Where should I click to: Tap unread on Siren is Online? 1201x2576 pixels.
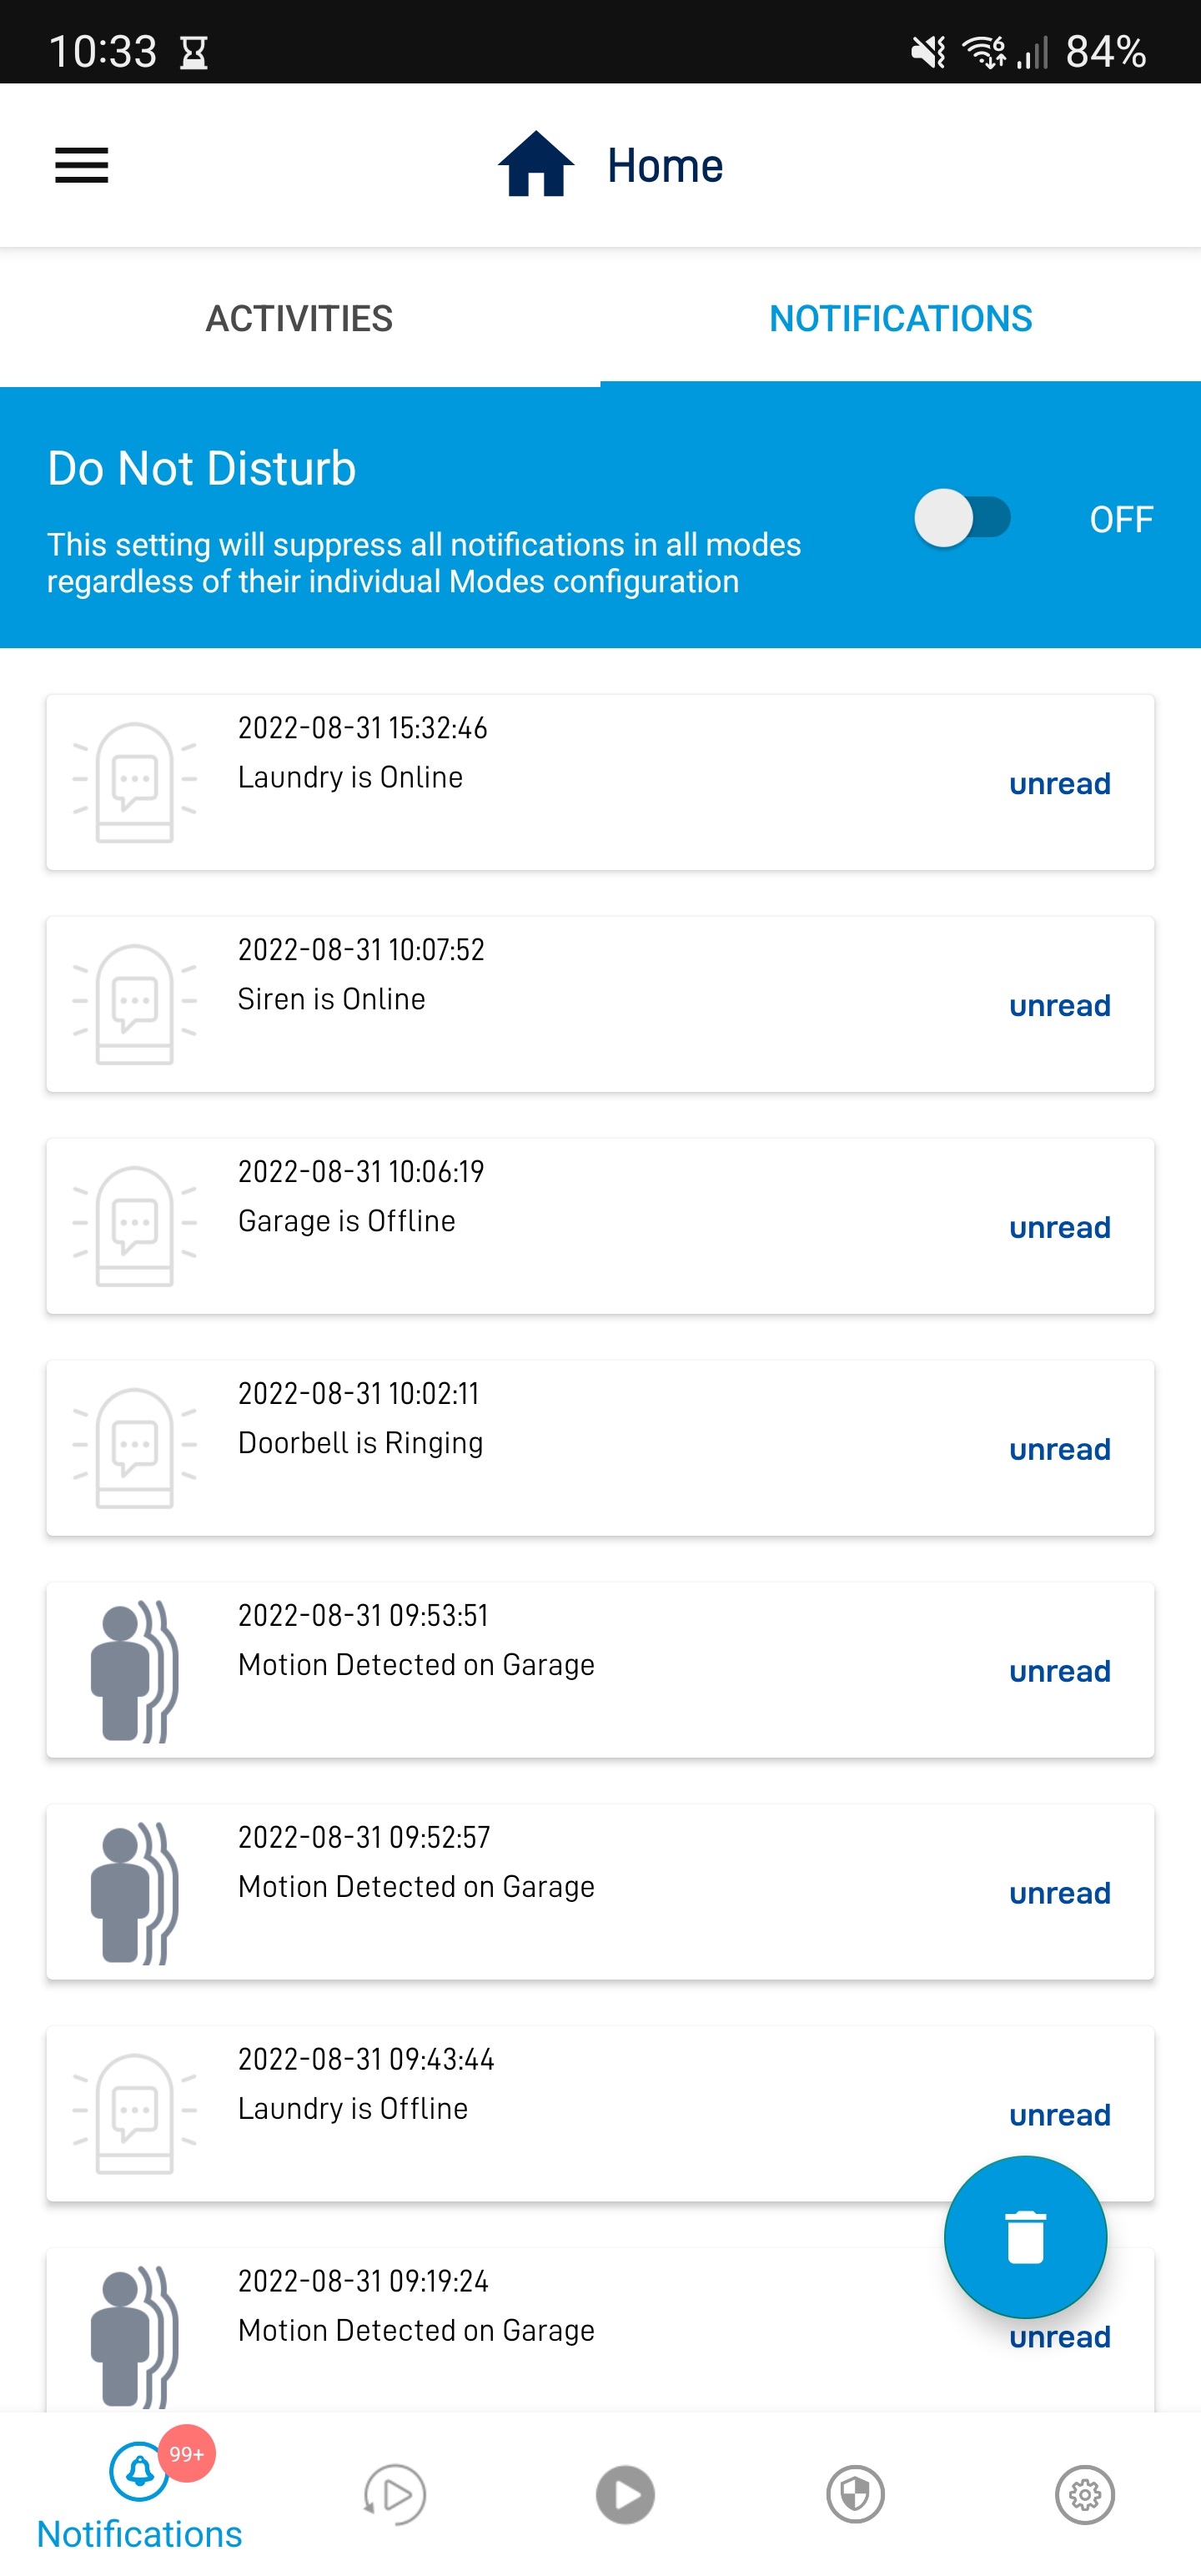[x=1059, y=1005]
